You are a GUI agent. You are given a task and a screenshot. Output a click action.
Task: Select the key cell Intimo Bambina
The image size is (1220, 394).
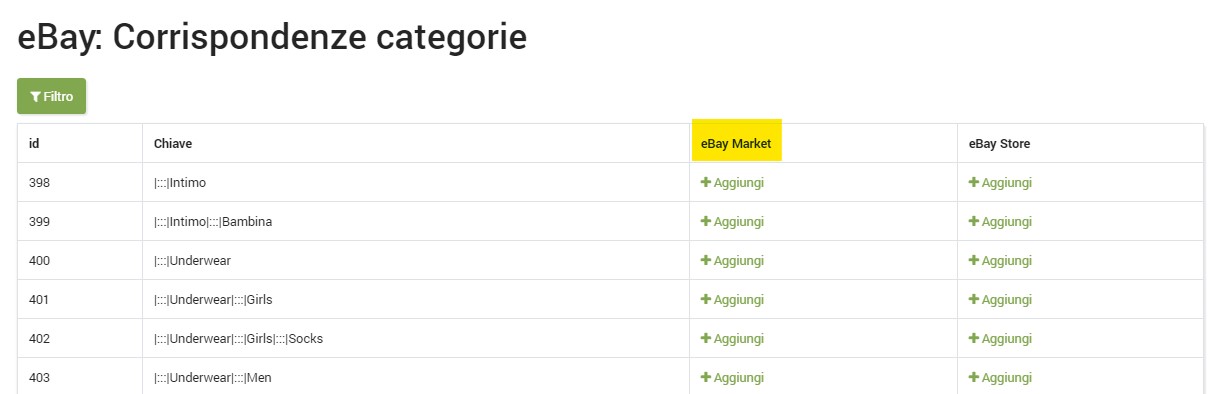point(213,221)
